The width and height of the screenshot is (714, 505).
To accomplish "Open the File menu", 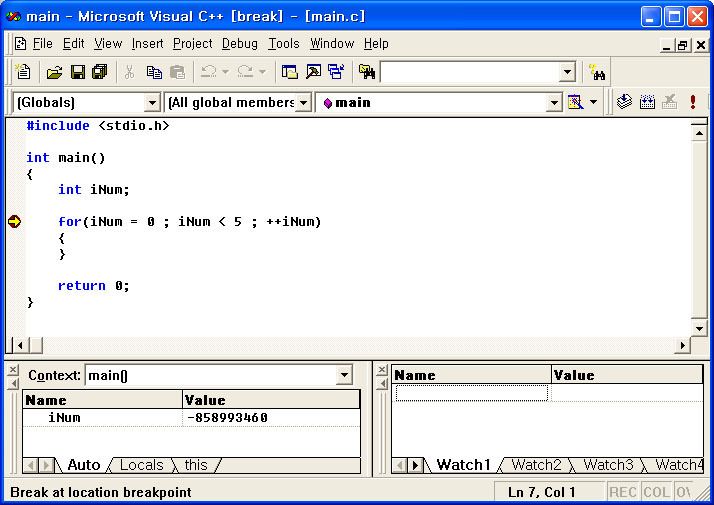I will [x=43, y=44].
